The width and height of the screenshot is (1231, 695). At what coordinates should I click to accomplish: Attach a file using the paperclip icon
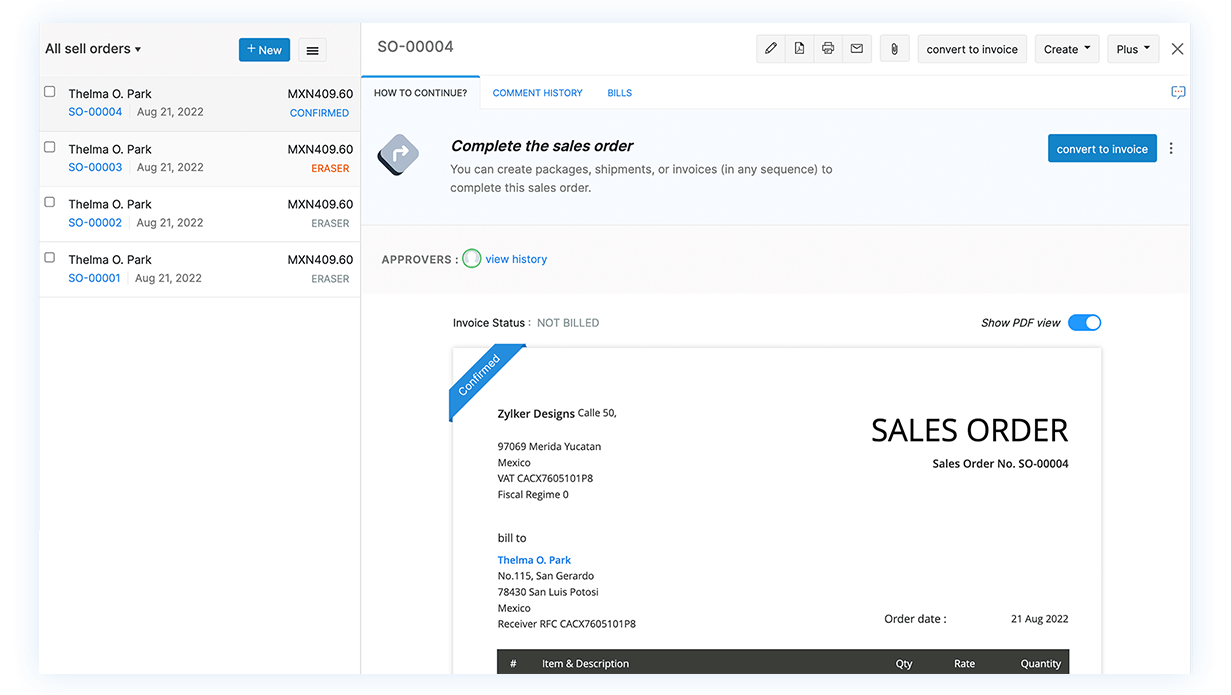point(893,48)
